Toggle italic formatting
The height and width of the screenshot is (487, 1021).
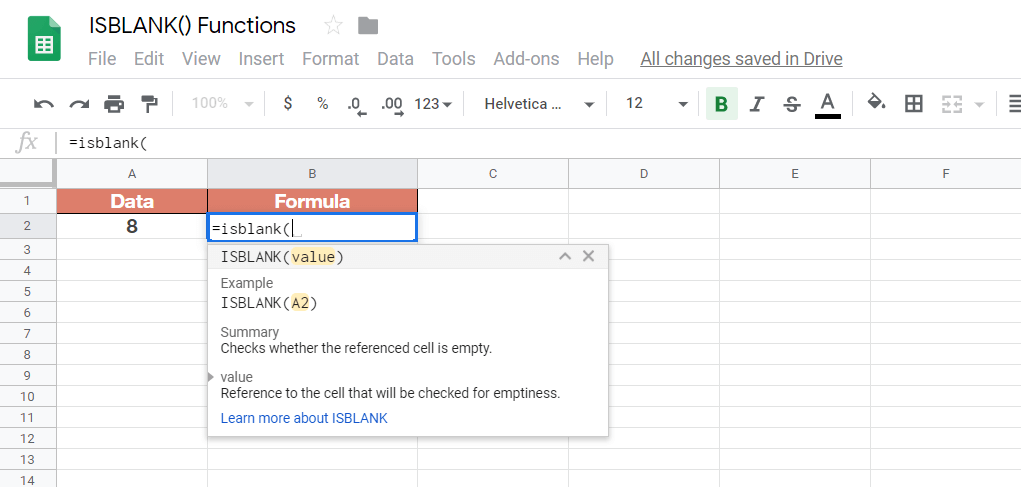pyautogui.click(x=756, y=104)
